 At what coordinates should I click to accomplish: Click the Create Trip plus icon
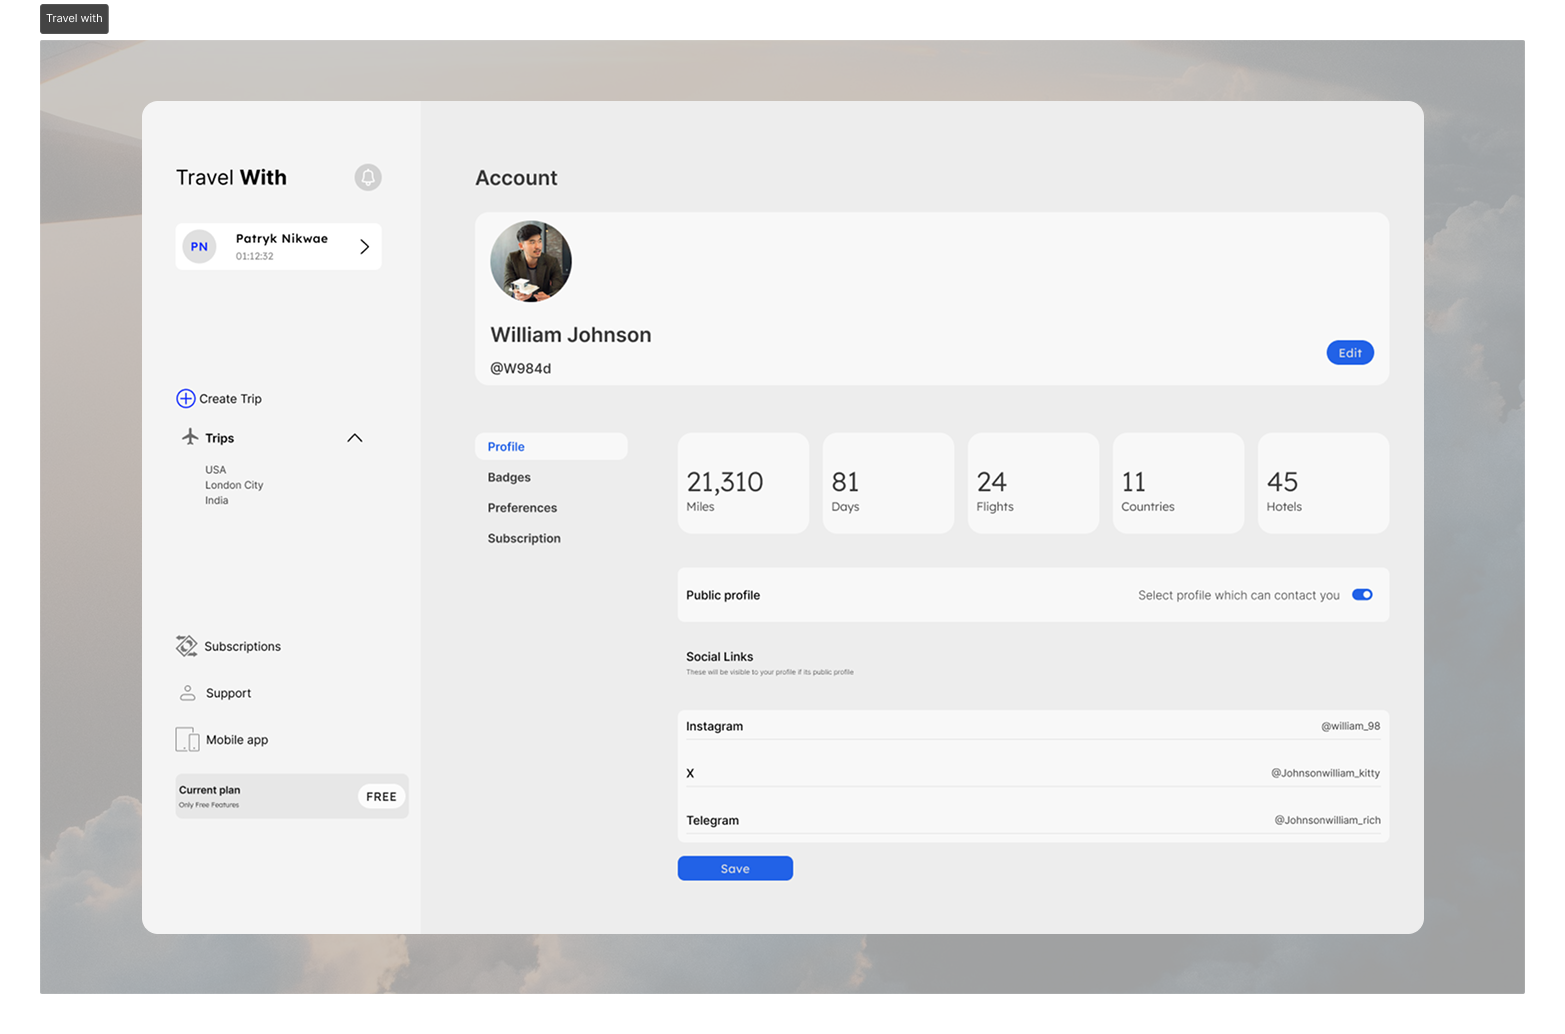pos(186,399)
